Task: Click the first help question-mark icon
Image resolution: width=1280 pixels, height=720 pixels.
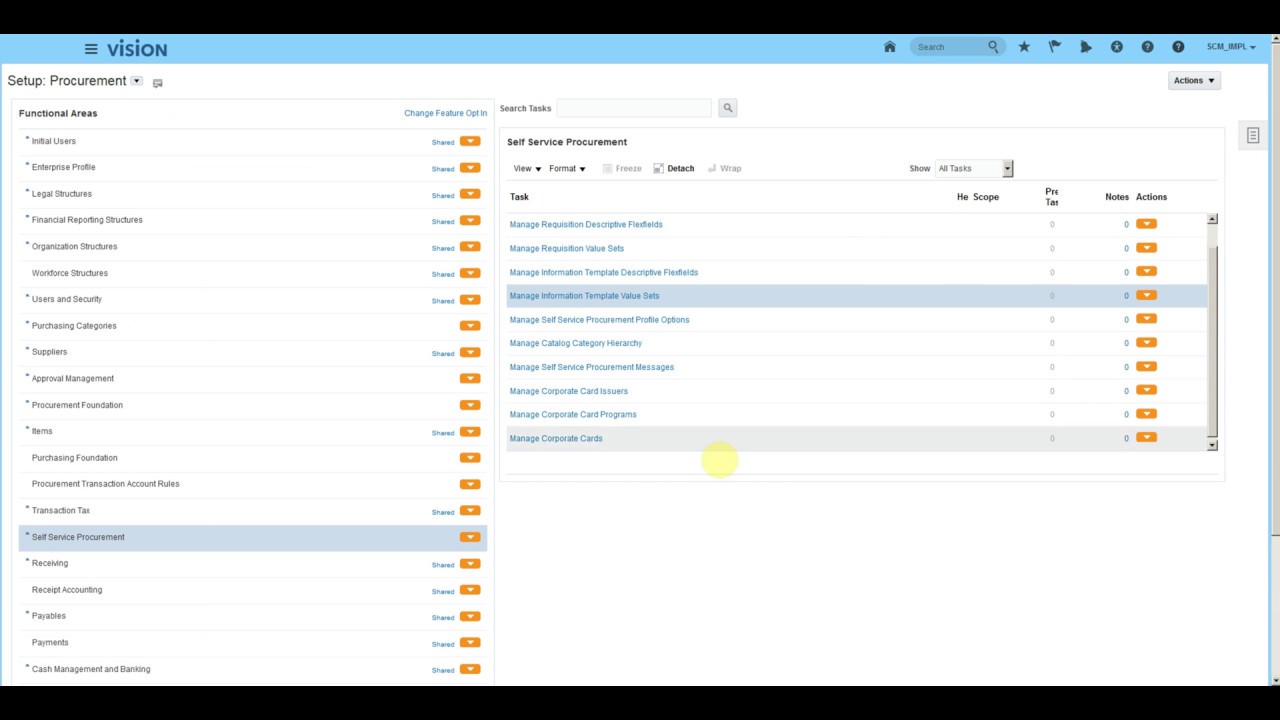Action: pyautogui.click(x=1147, y=47)
